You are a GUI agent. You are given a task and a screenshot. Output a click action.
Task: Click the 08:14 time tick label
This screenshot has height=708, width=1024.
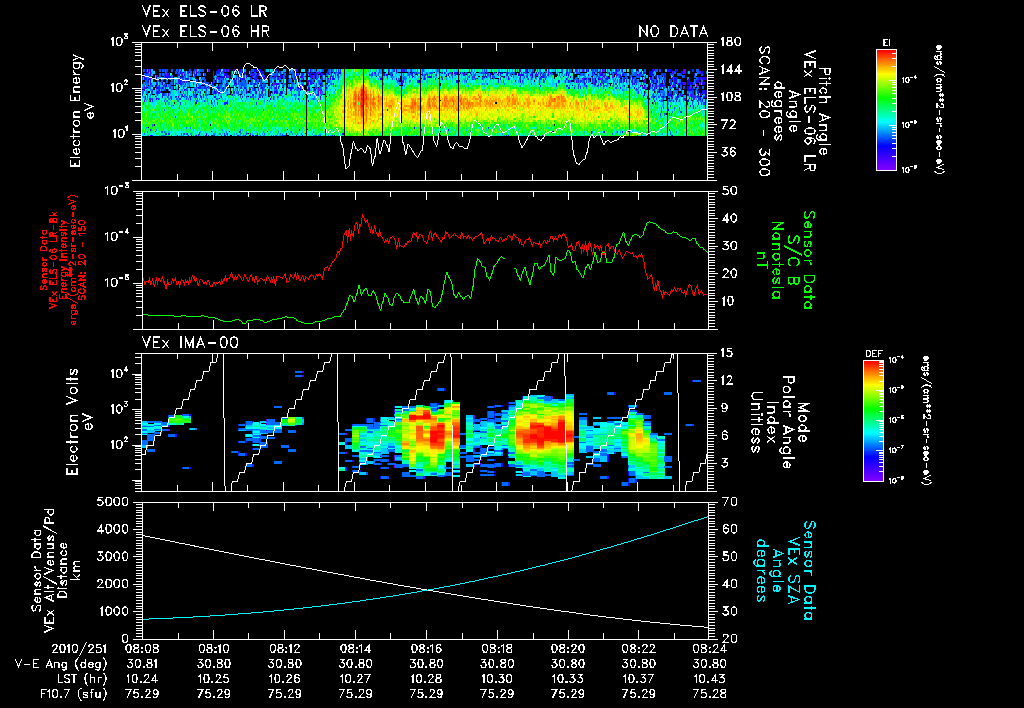pyautogui.click(x=355, y=649)
